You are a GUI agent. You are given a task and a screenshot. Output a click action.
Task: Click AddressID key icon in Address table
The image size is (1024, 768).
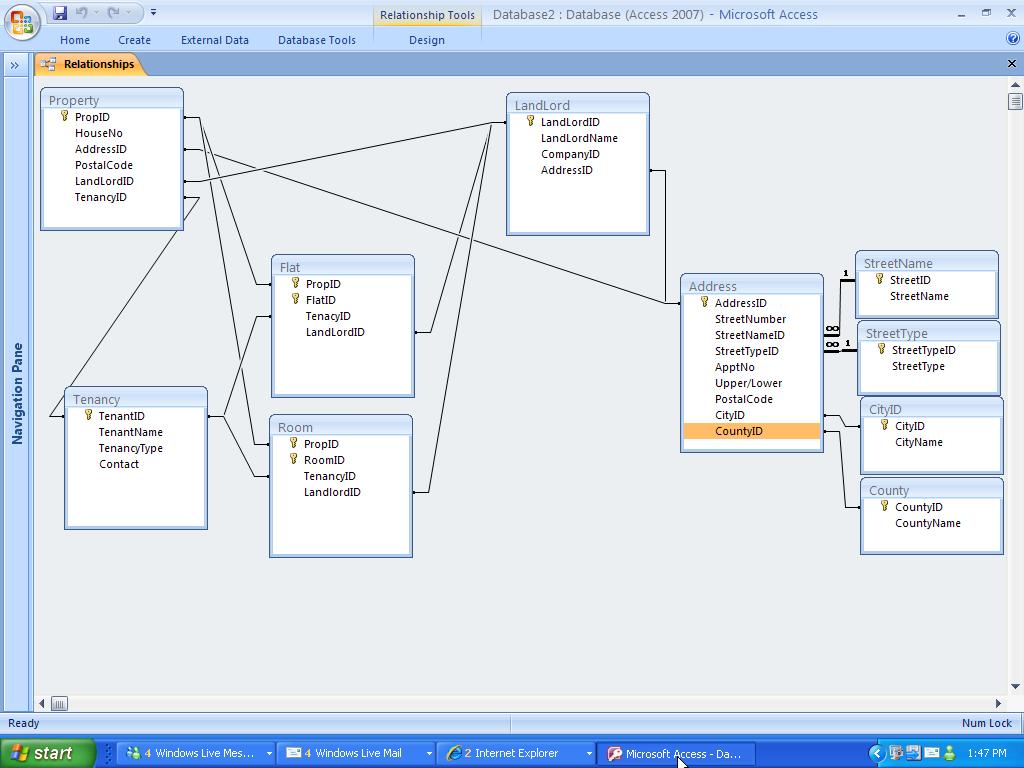tap(704, 302)
